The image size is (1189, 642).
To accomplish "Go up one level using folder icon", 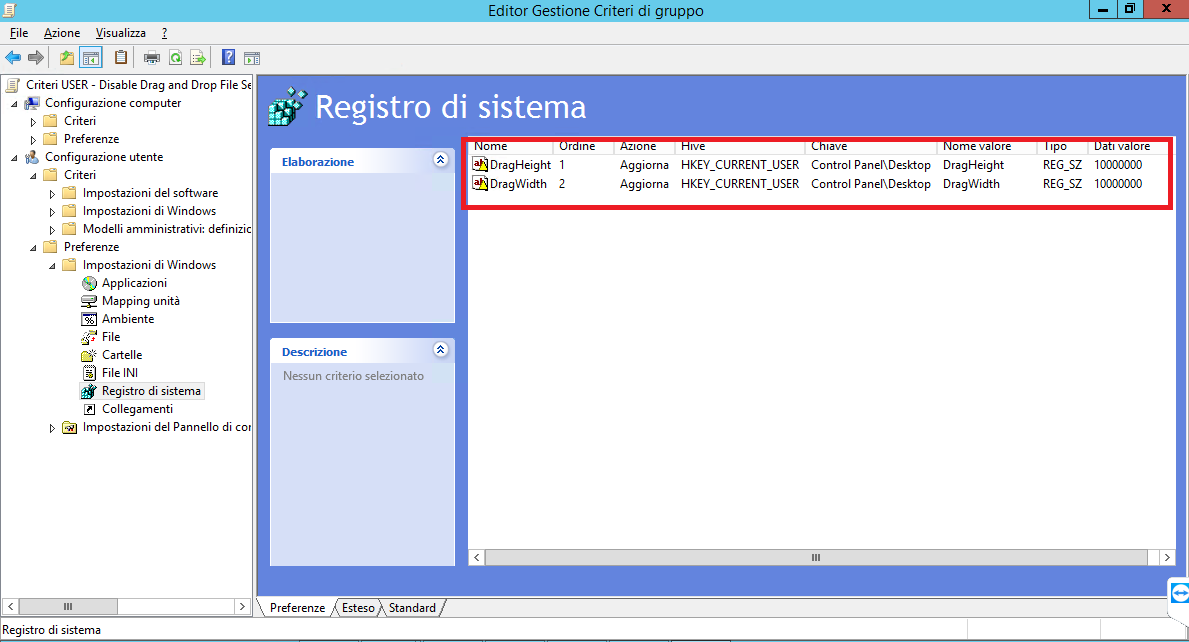I will (67, 58).
